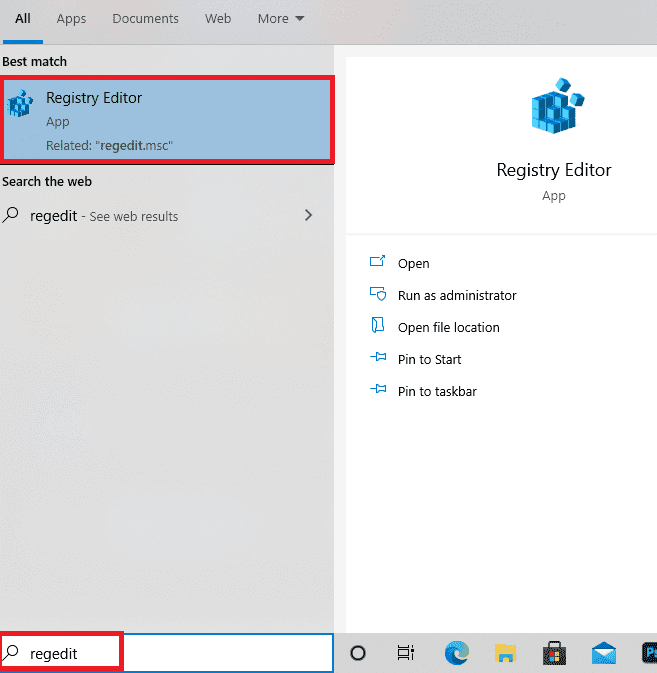Expand web results arrow for regedit
Image resolution: width=657 pixels, height=673 pixels.
click(308, 215)
